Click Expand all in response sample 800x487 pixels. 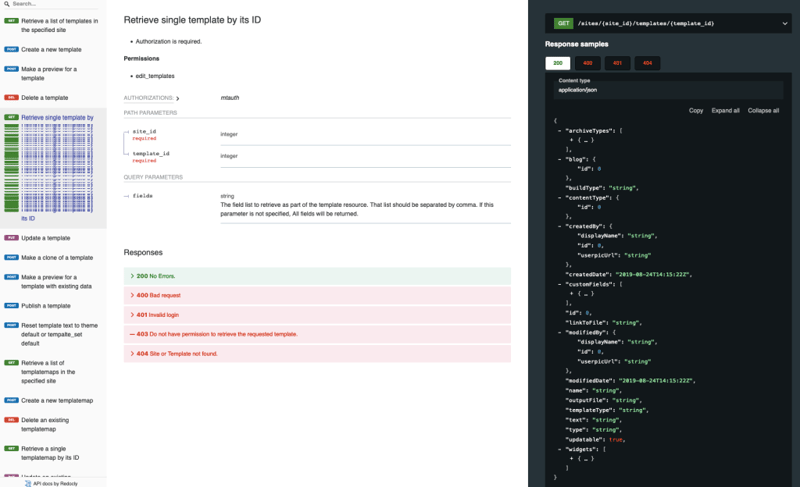tap(725, 110)
